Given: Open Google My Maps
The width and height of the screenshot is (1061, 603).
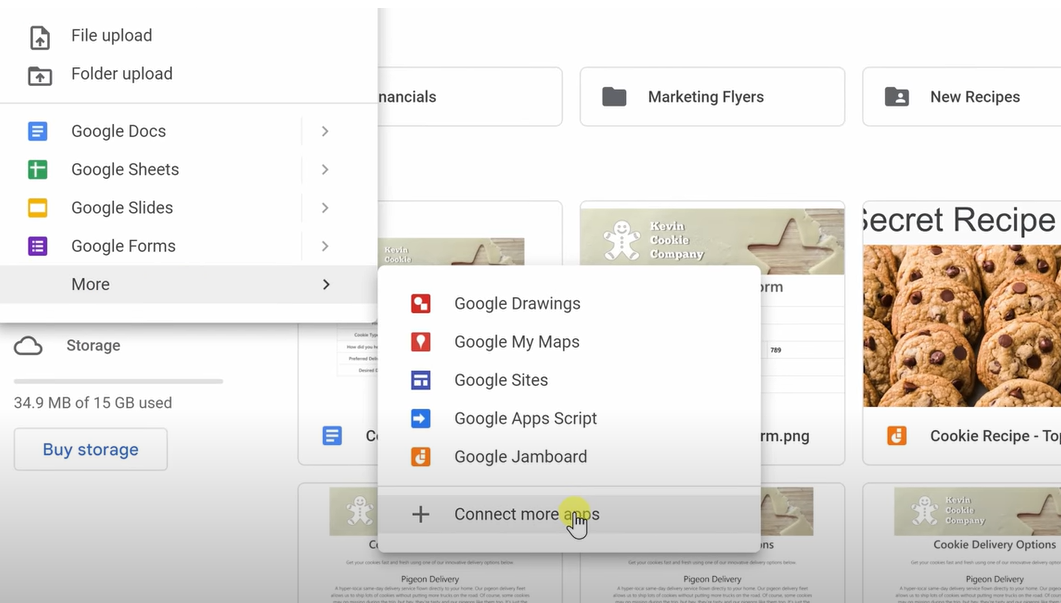Looking at the screenshot, I should click(x=517, y=341).
